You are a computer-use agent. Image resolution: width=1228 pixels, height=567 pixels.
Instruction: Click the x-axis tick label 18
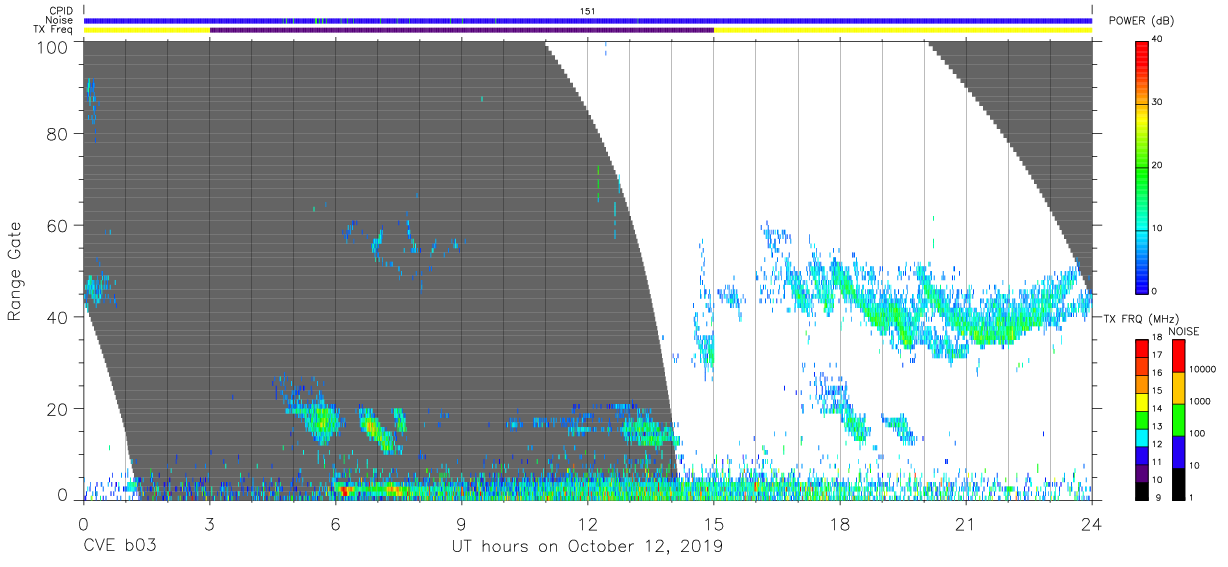(x=840, y=523)
